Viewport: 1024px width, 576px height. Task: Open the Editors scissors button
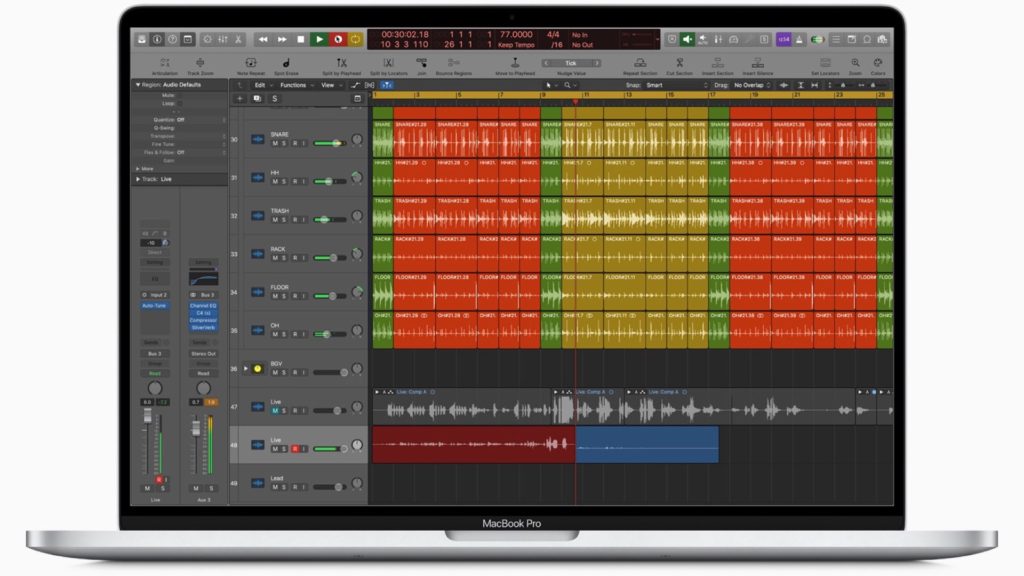point(238,39)
